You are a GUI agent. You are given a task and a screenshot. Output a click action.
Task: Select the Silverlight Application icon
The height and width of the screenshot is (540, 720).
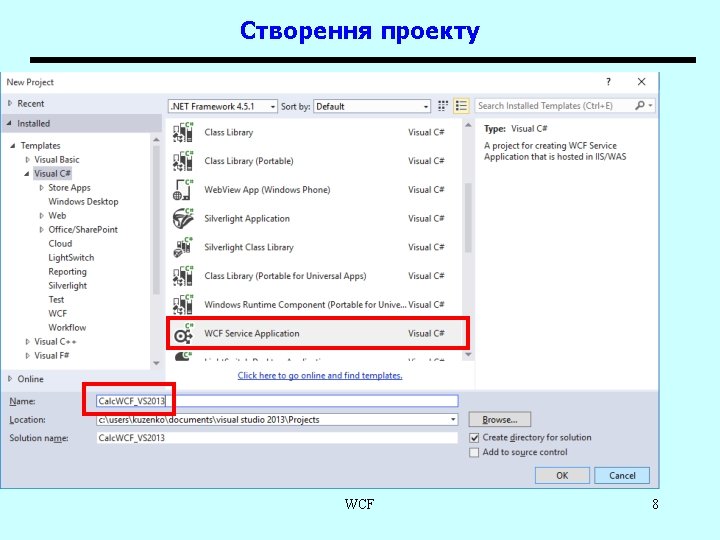(183, 219)
